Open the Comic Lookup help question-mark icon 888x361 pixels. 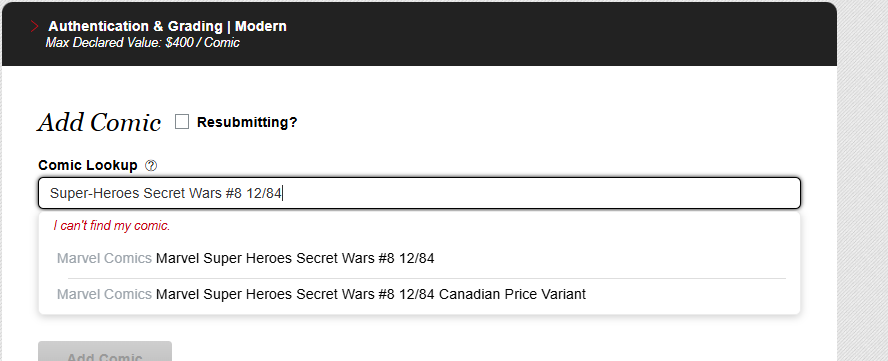[151, 165]
